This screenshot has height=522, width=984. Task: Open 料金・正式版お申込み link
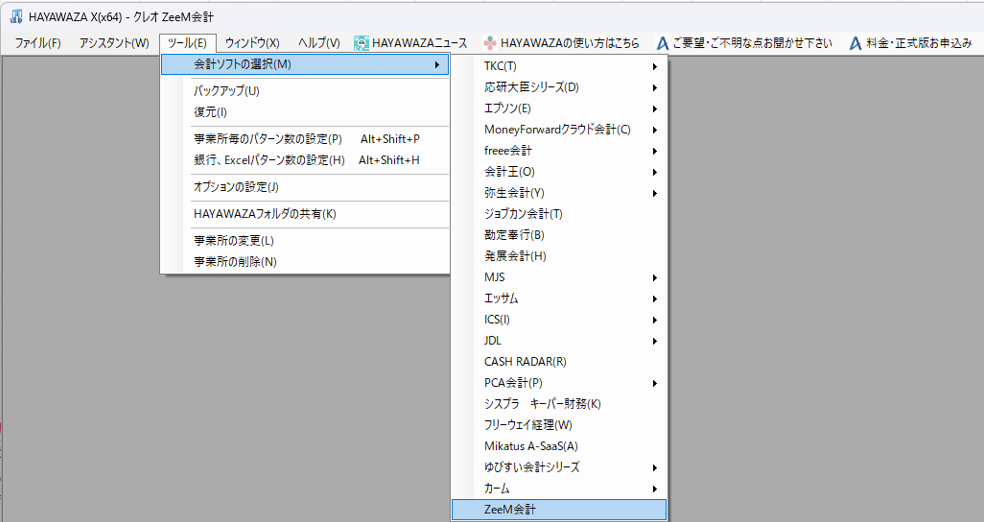click(919, 43)
